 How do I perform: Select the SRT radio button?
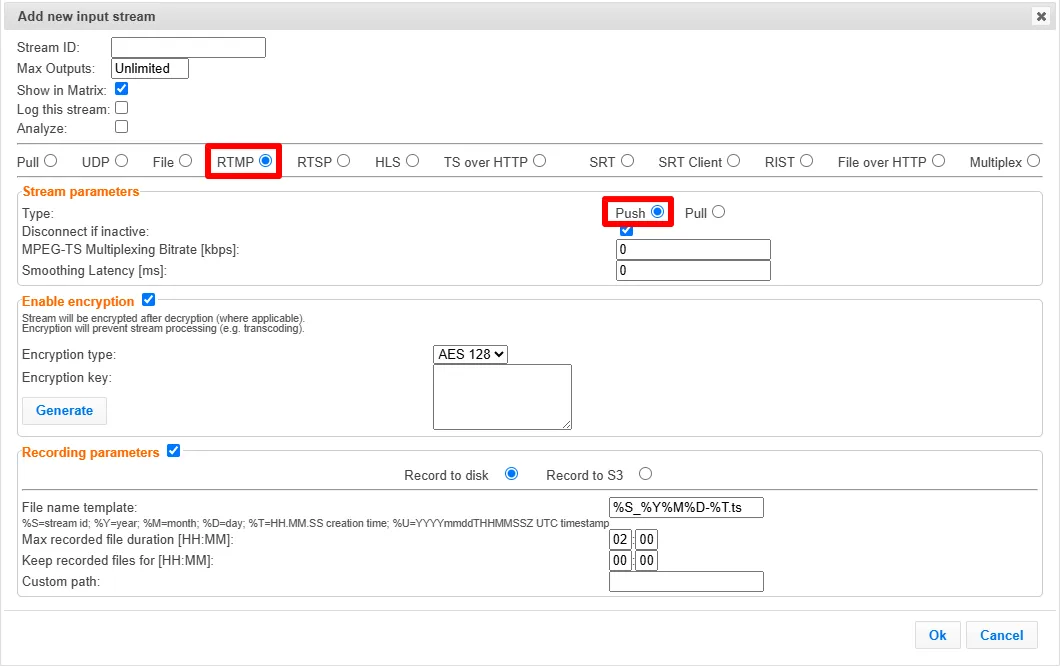[x=628, y=161]
